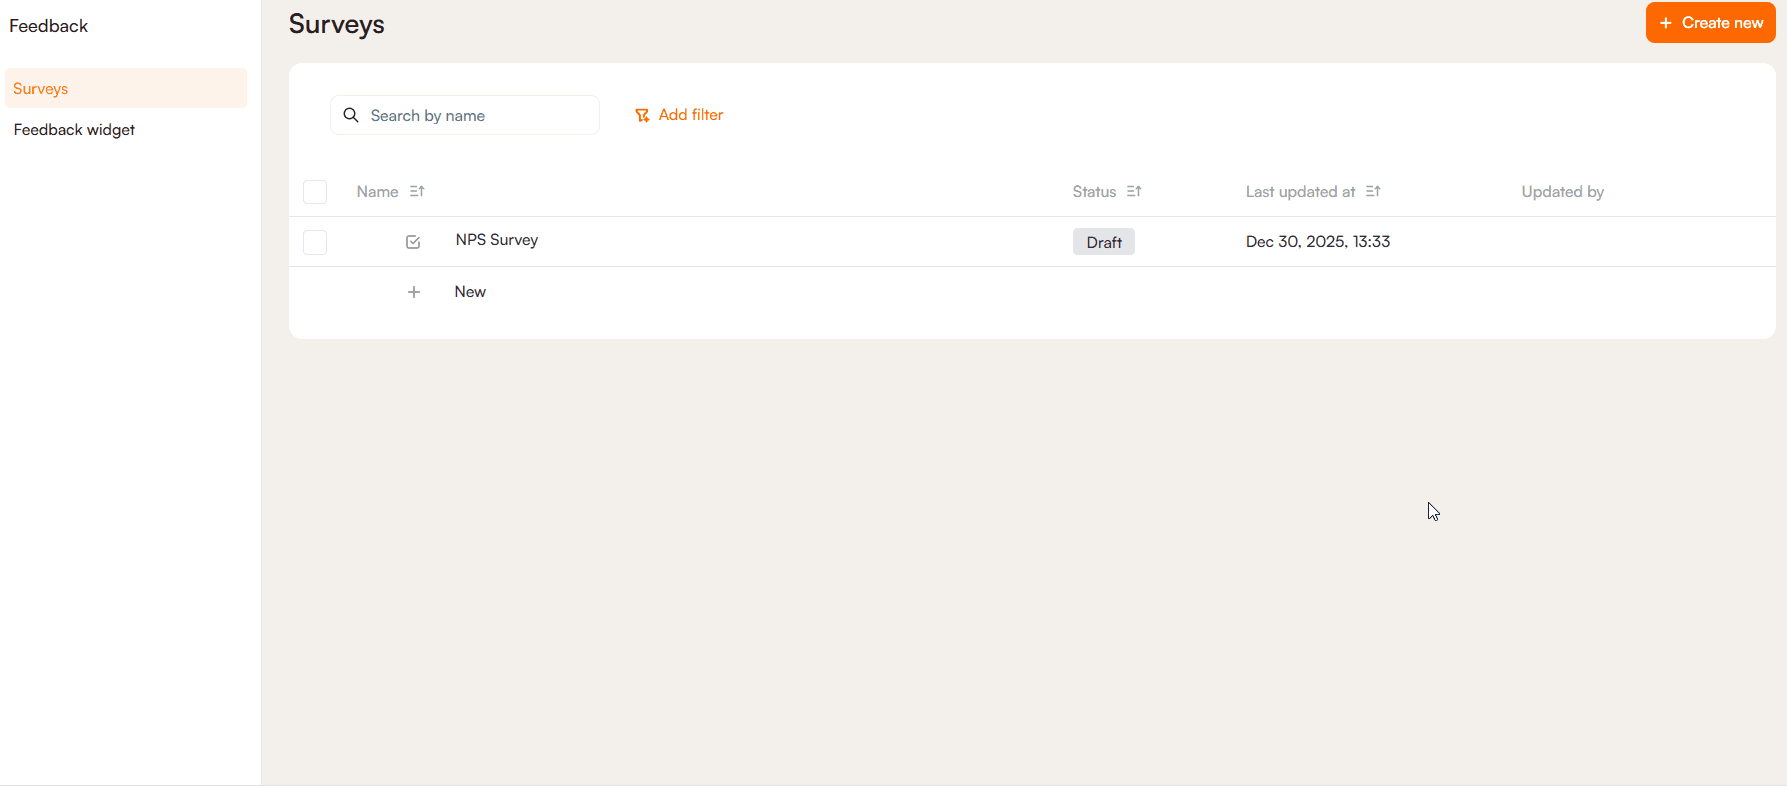
Task: Open Surveys in the sidebar
Action: [x=41, y=89]
